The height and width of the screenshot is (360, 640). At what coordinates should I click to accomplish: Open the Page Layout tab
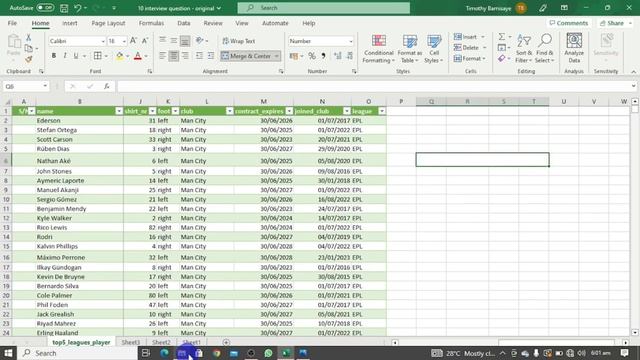coord(108,23)
